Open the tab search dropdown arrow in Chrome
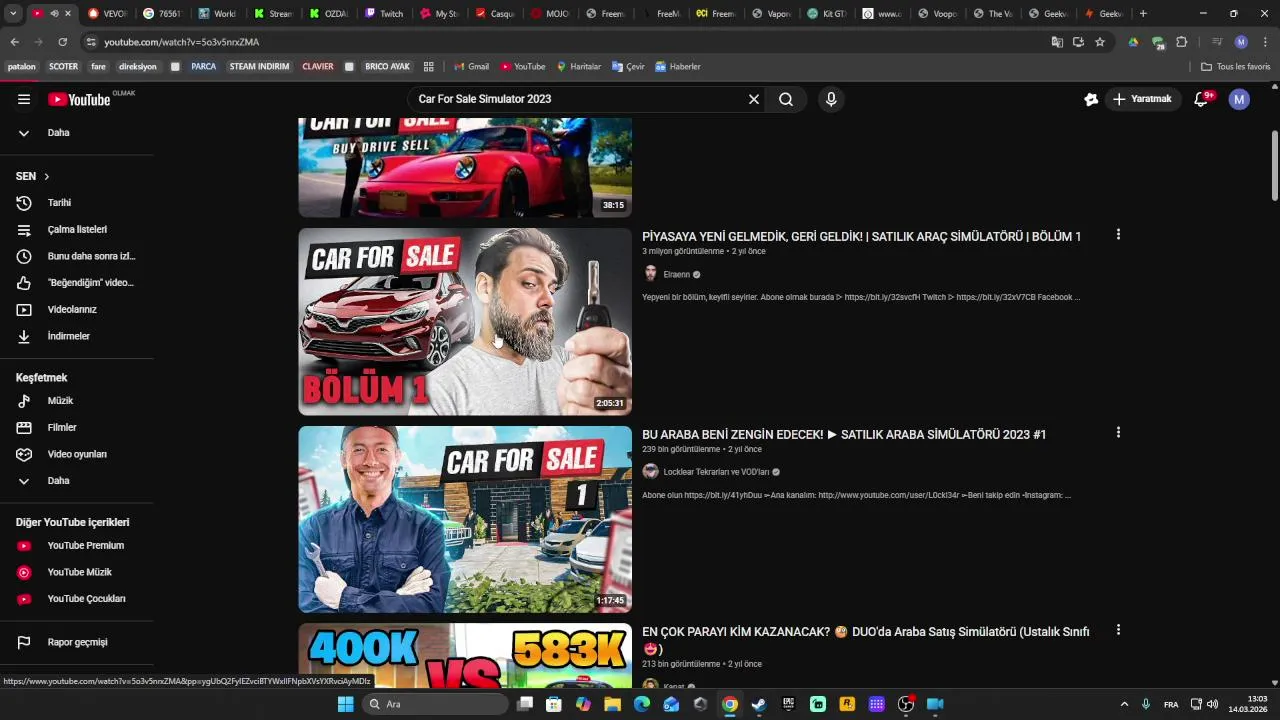This screenshot has width=1280, height=720. pyautogui.click(x=13, y=14)
